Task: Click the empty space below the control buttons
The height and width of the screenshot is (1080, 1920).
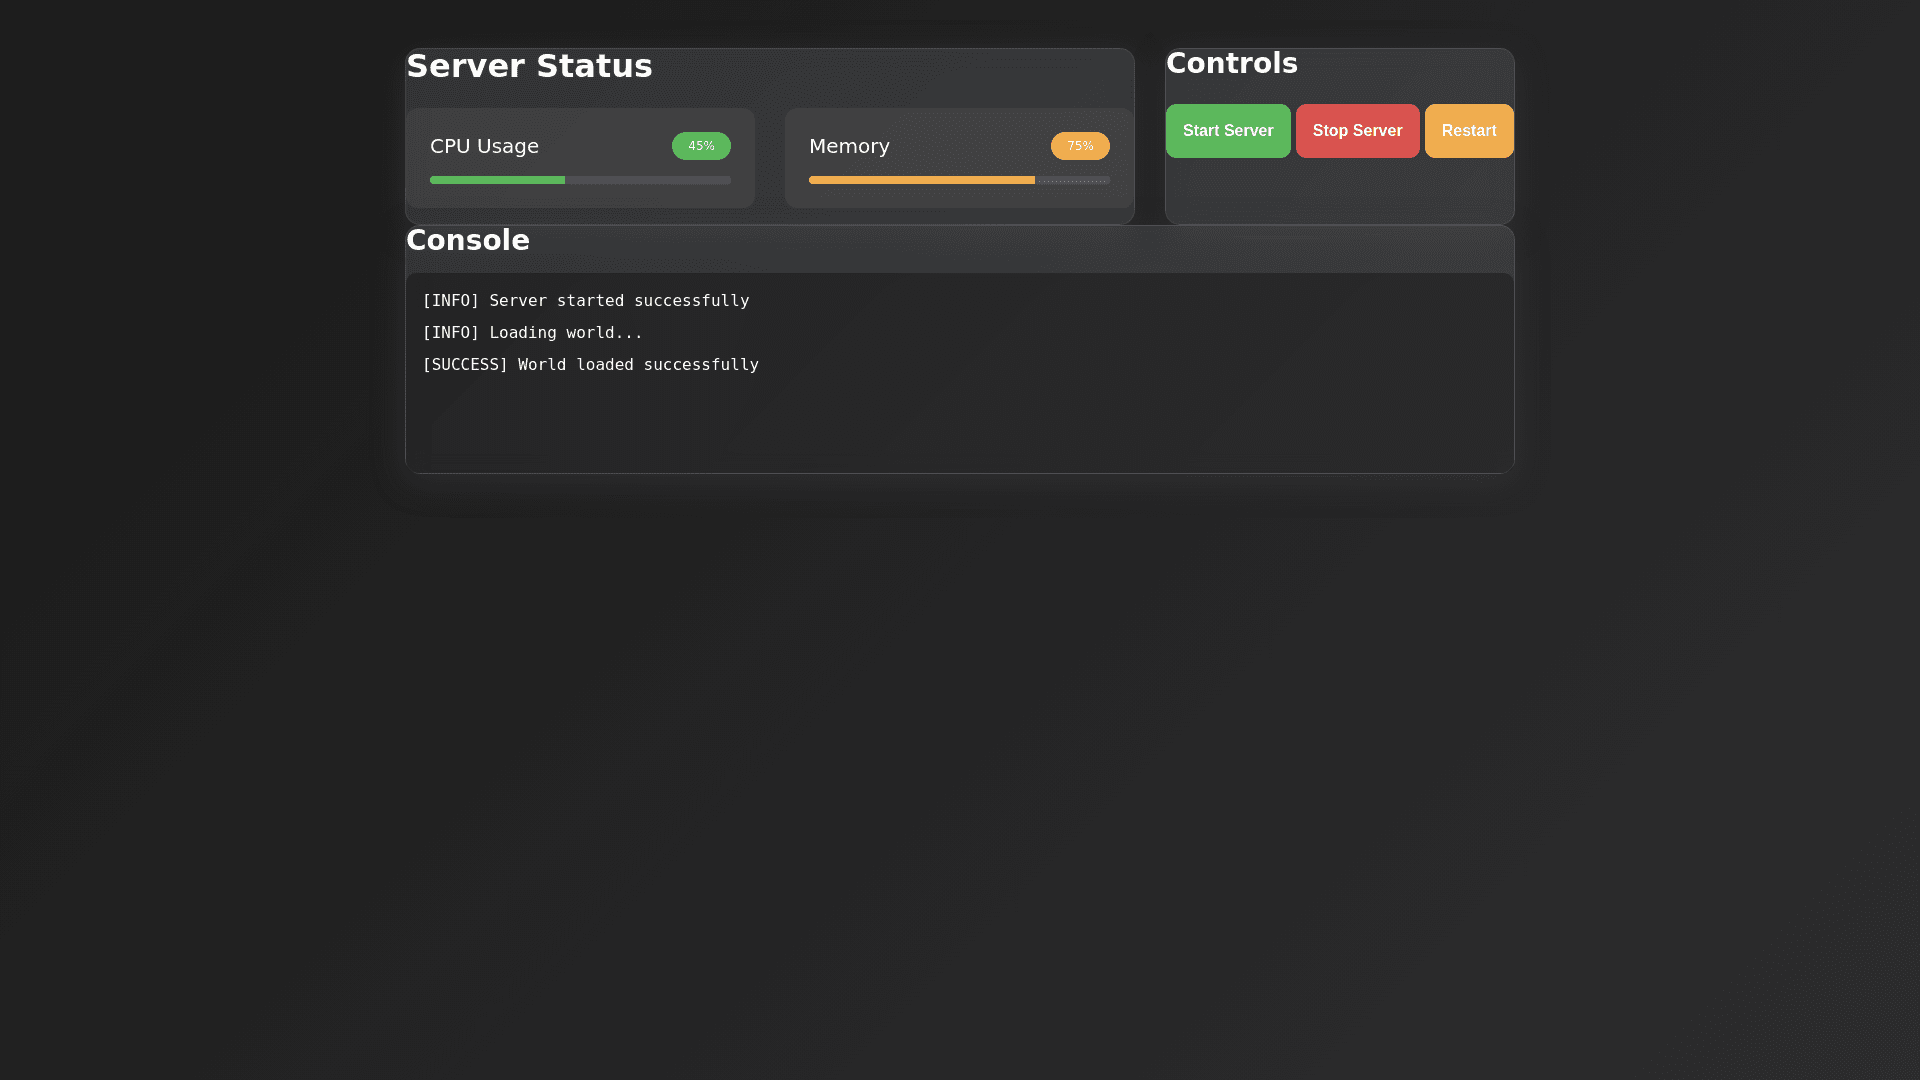Action: (x=1339, y=192)
